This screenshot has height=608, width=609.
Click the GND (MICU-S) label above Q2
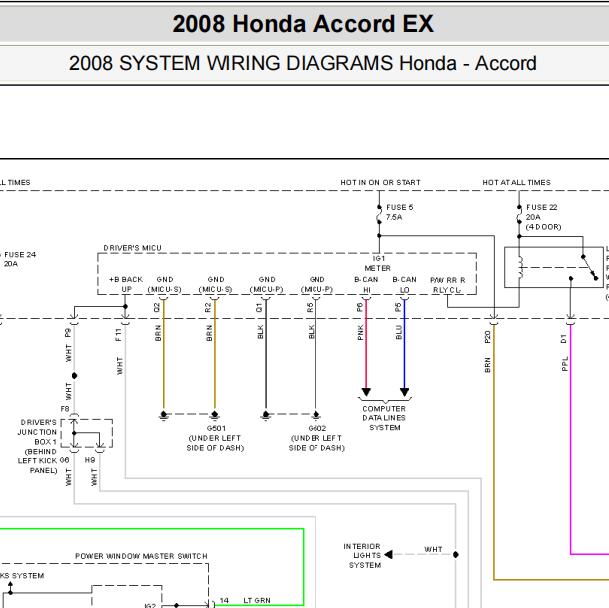[164, 284]
